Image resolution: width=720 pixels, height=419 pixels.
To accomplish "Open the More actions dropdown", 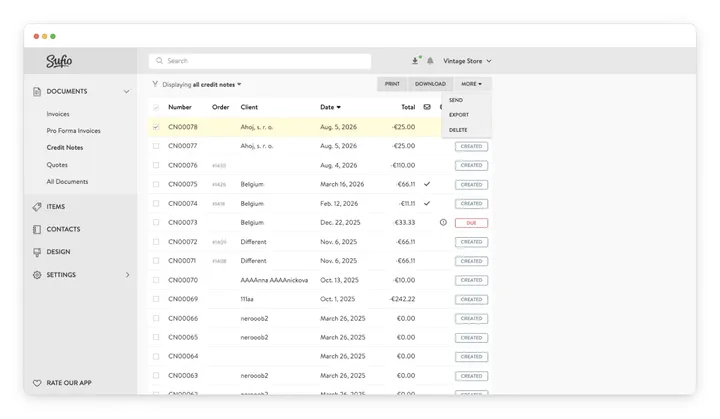I will (x=472, y=84).
